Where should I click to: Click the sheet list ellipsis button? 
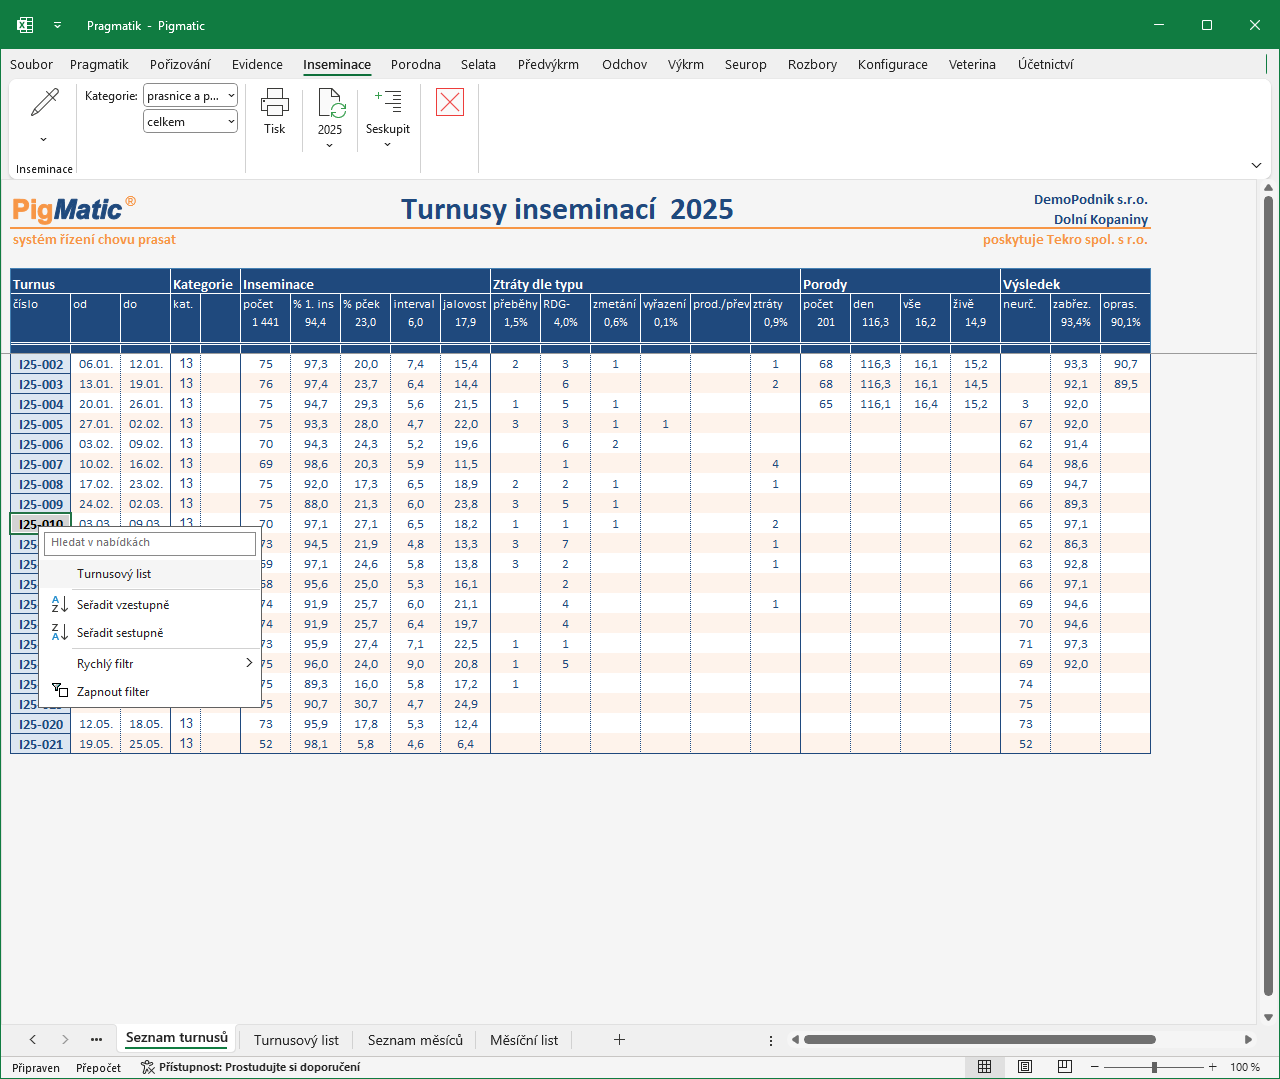[96, 1040]
